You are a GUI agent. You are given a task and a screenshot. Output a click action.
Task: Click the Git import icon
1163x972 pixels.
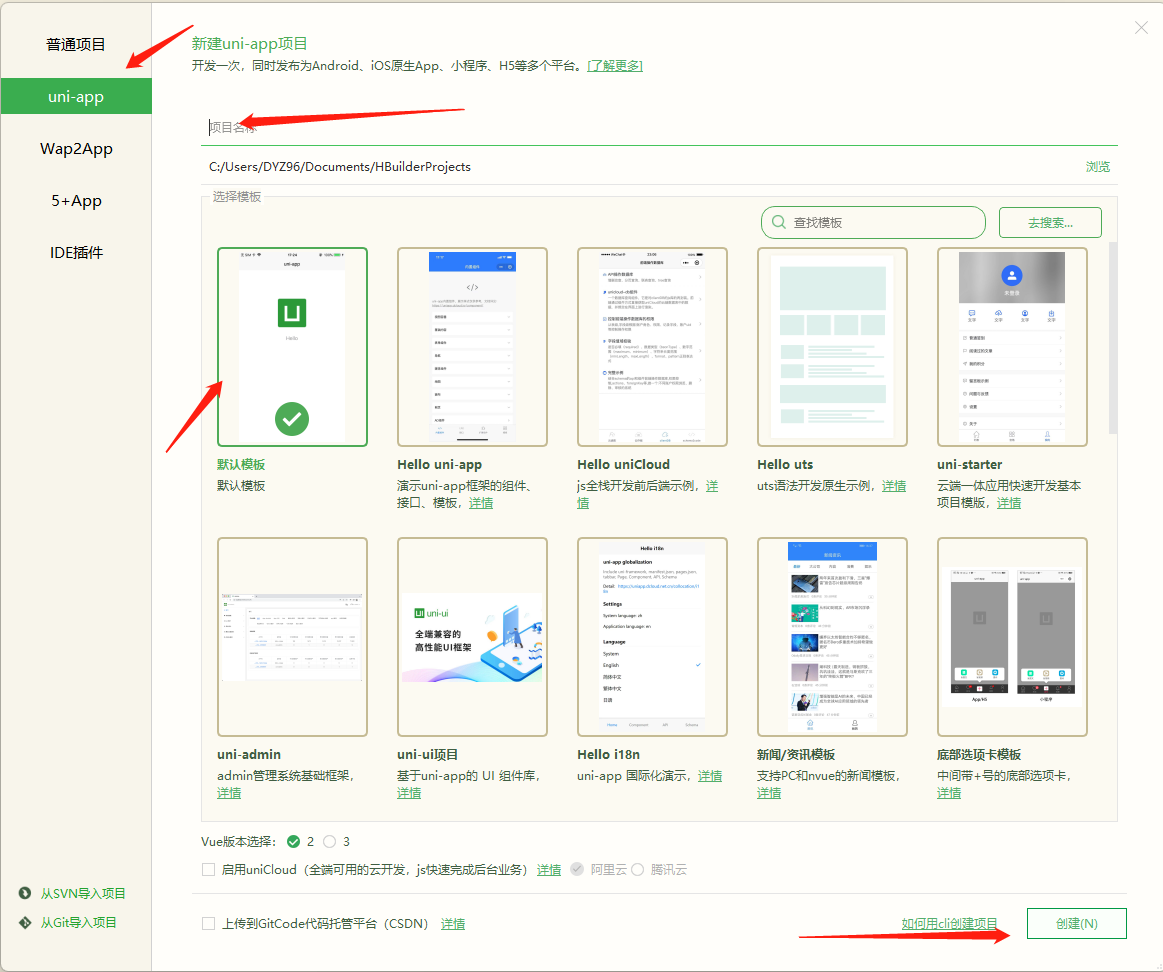[x=25, y=922]
